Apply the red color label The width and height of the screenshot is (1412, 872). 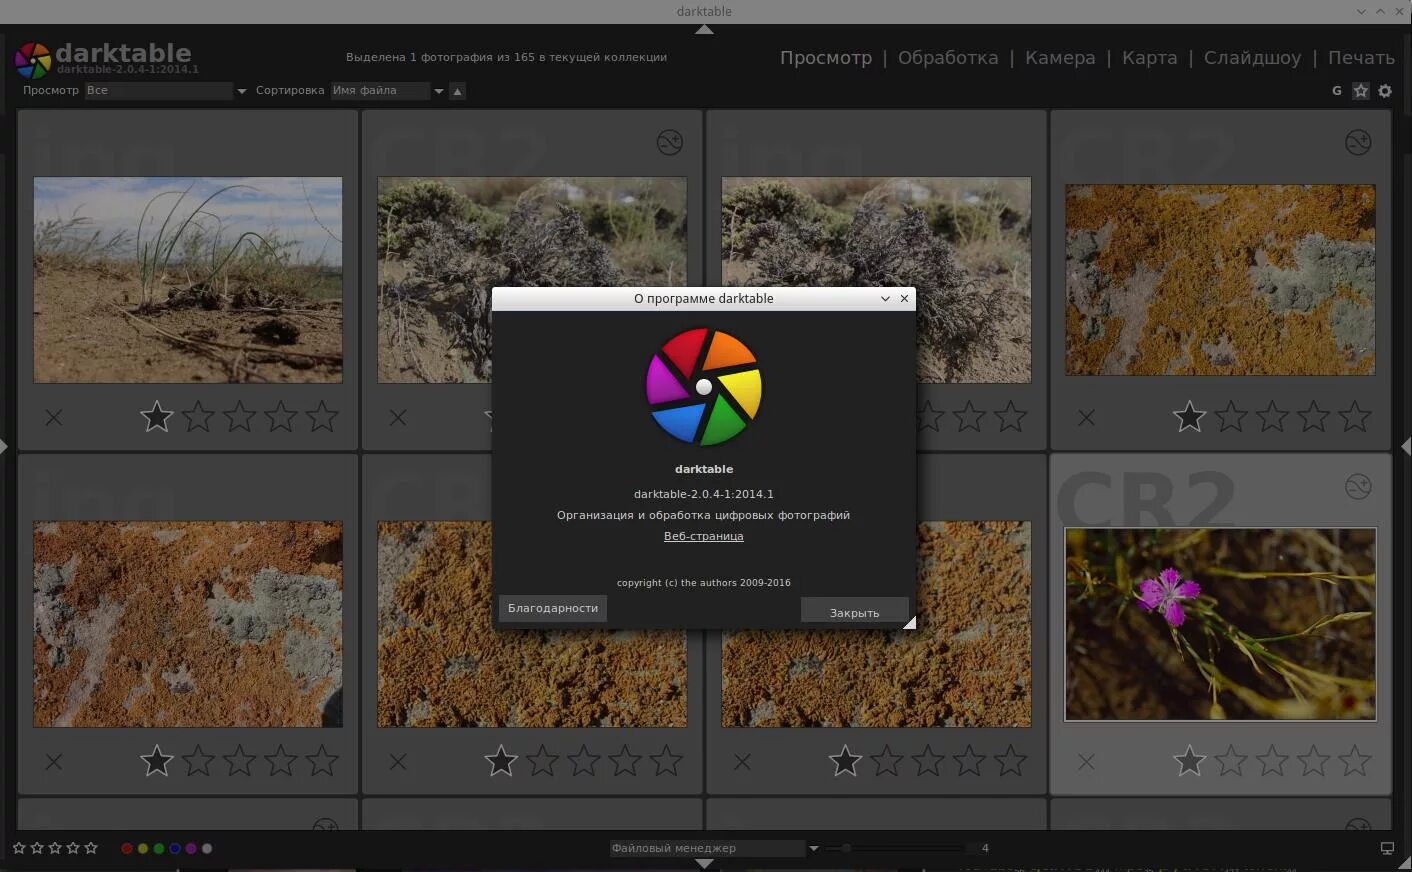[127, 848]
